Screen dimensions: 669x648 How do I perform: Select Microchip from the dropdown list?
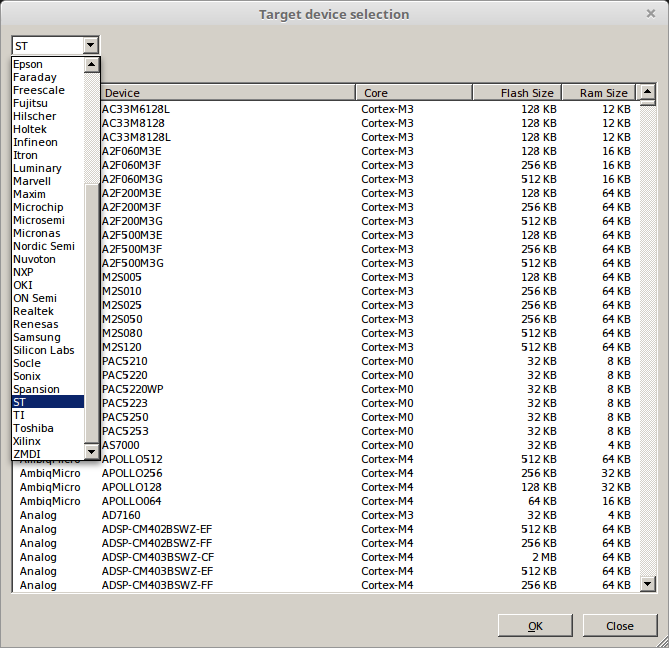click(x=38, y=208)
